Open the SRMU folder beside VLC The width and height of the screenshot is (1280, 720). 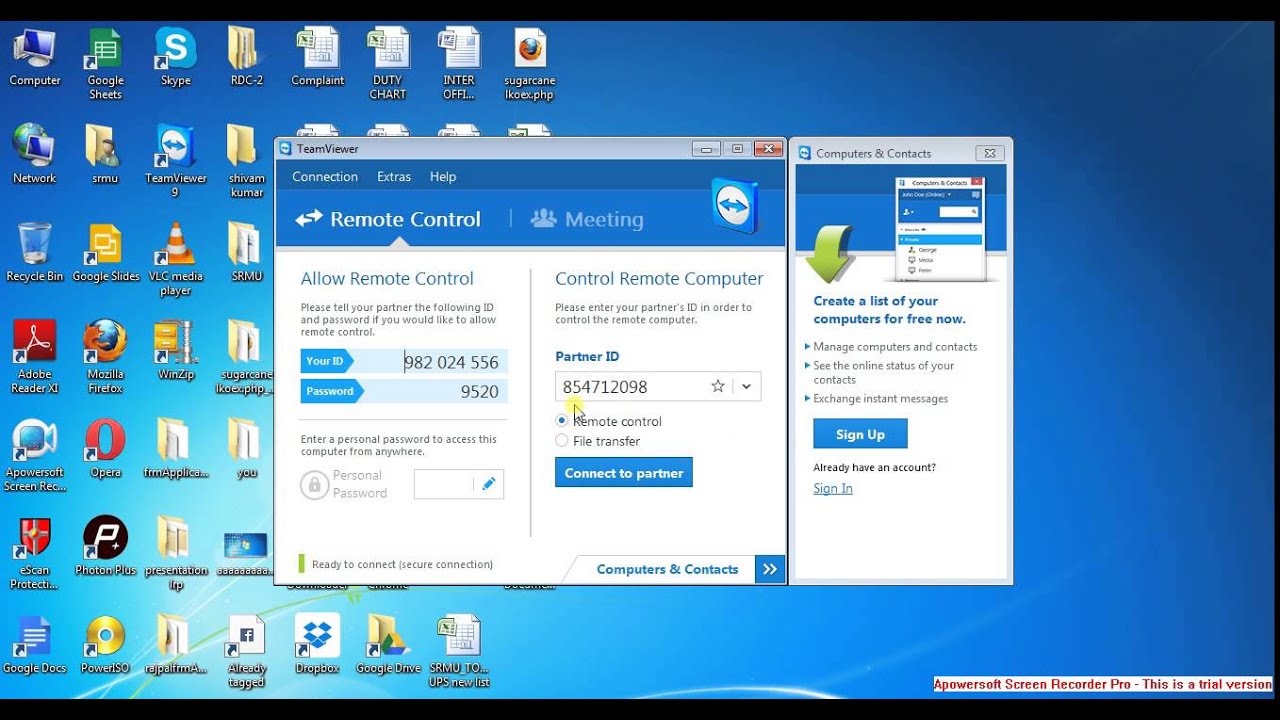coord(246,253)
